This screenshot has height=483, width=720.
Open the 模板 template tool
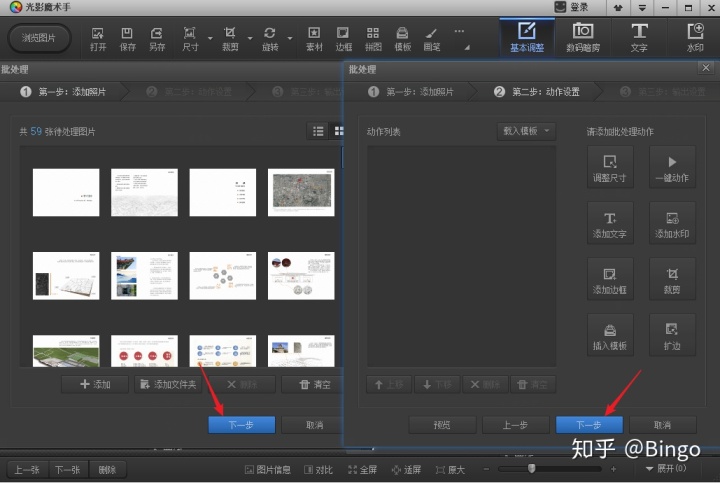coord(402,39)
